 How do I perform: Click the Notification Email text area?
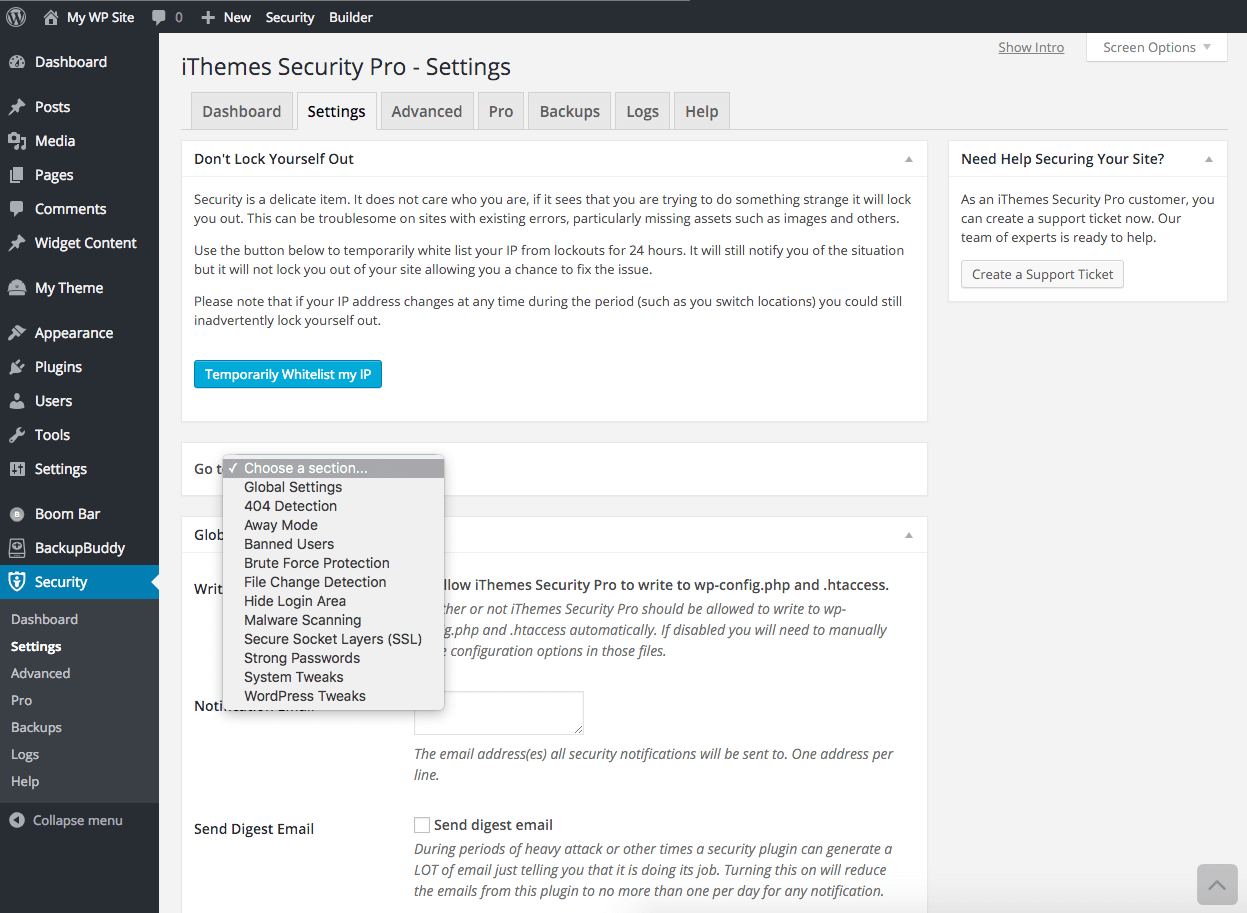tap(498, 712)
